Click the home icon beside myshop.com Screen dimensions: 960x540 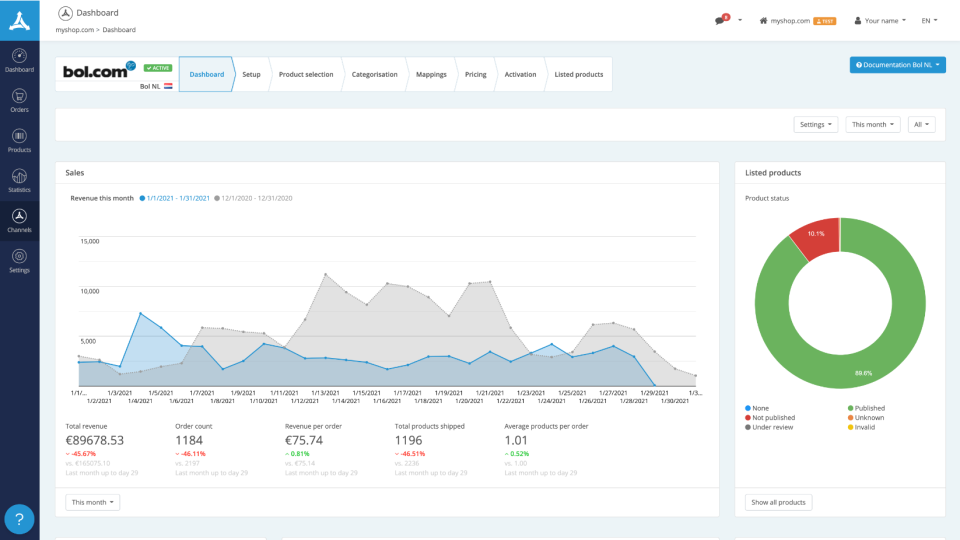[763, 21]
